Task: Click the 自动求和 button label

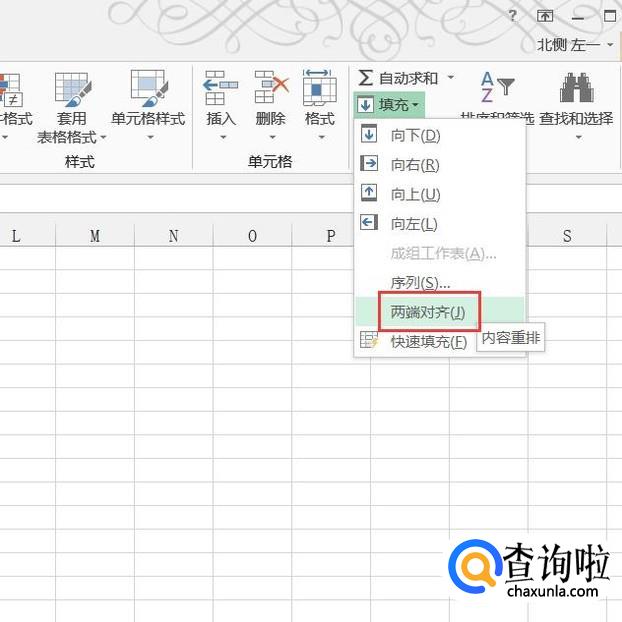Action: (409, 78)
